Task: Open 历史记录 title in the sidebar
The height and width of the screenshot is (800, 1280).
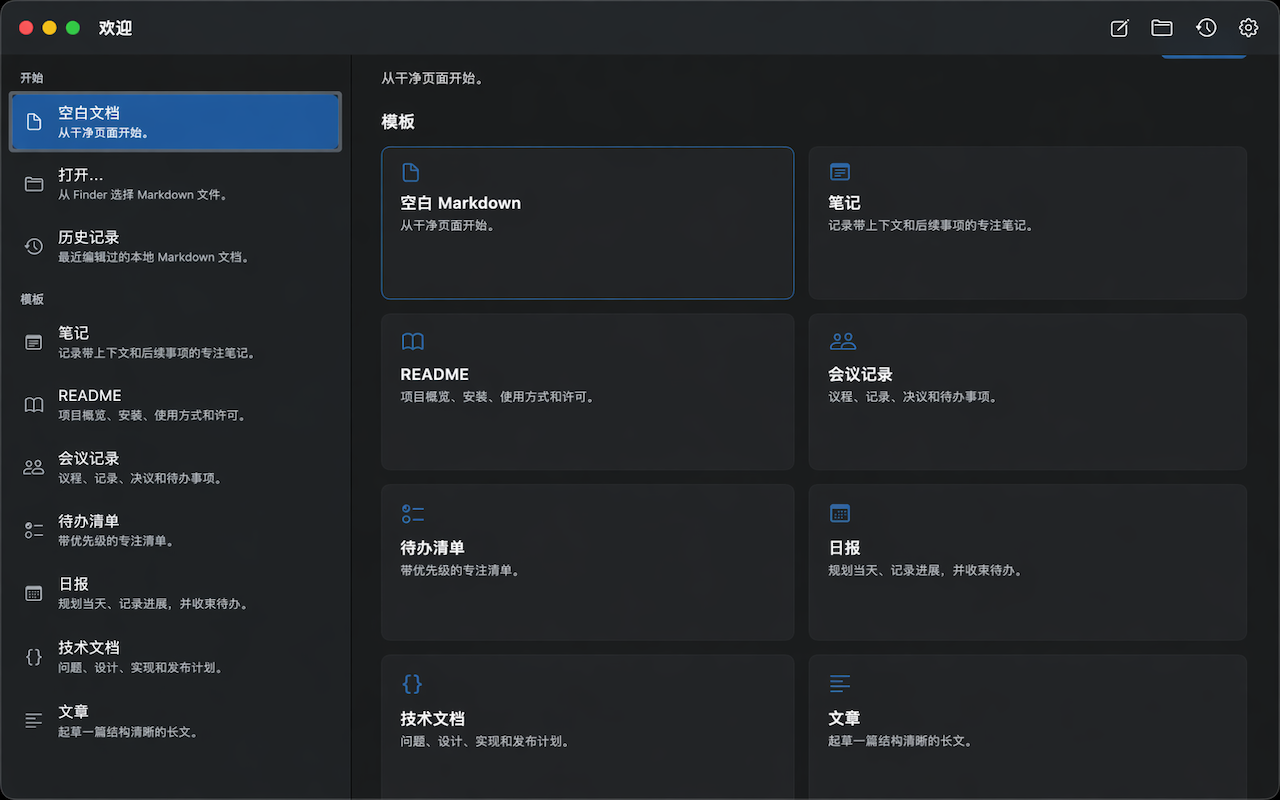Action: pyautogui.click(x=89, y=237)
